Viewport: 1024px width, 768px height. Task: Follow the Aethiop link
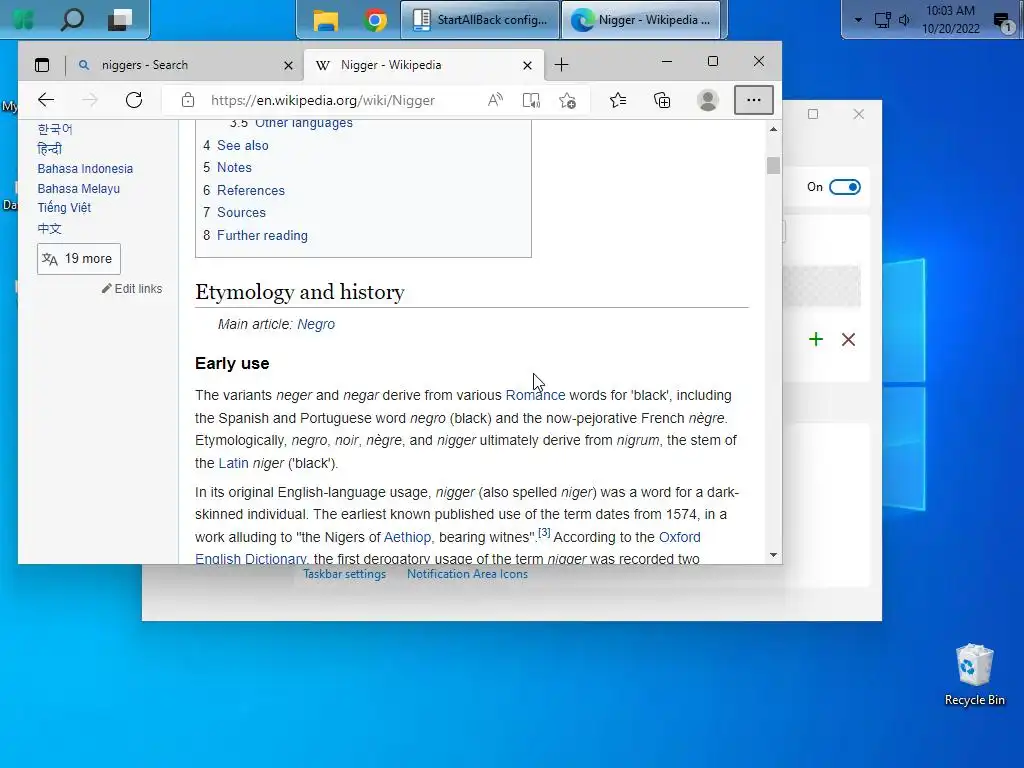(408, 537)
